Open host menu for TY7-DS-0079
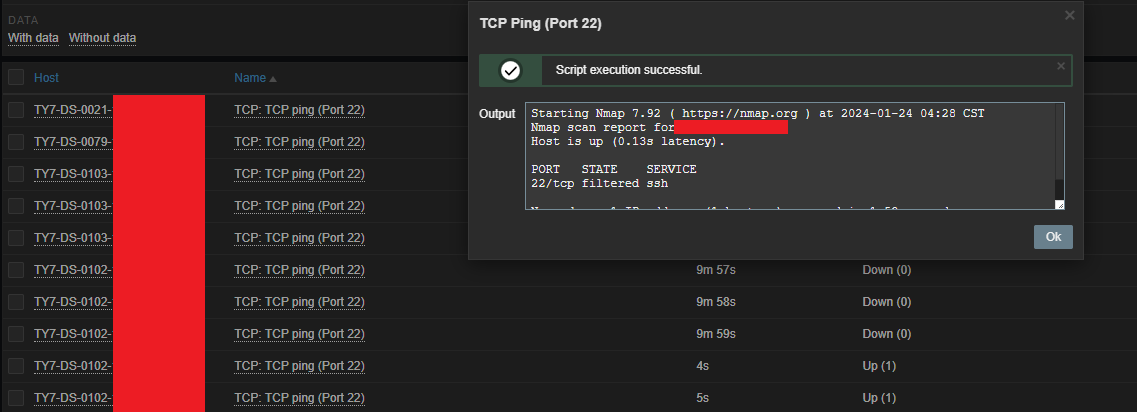The height and width of the screenshot is (412, 1137). pyautogui.click(x=72, y=142)
